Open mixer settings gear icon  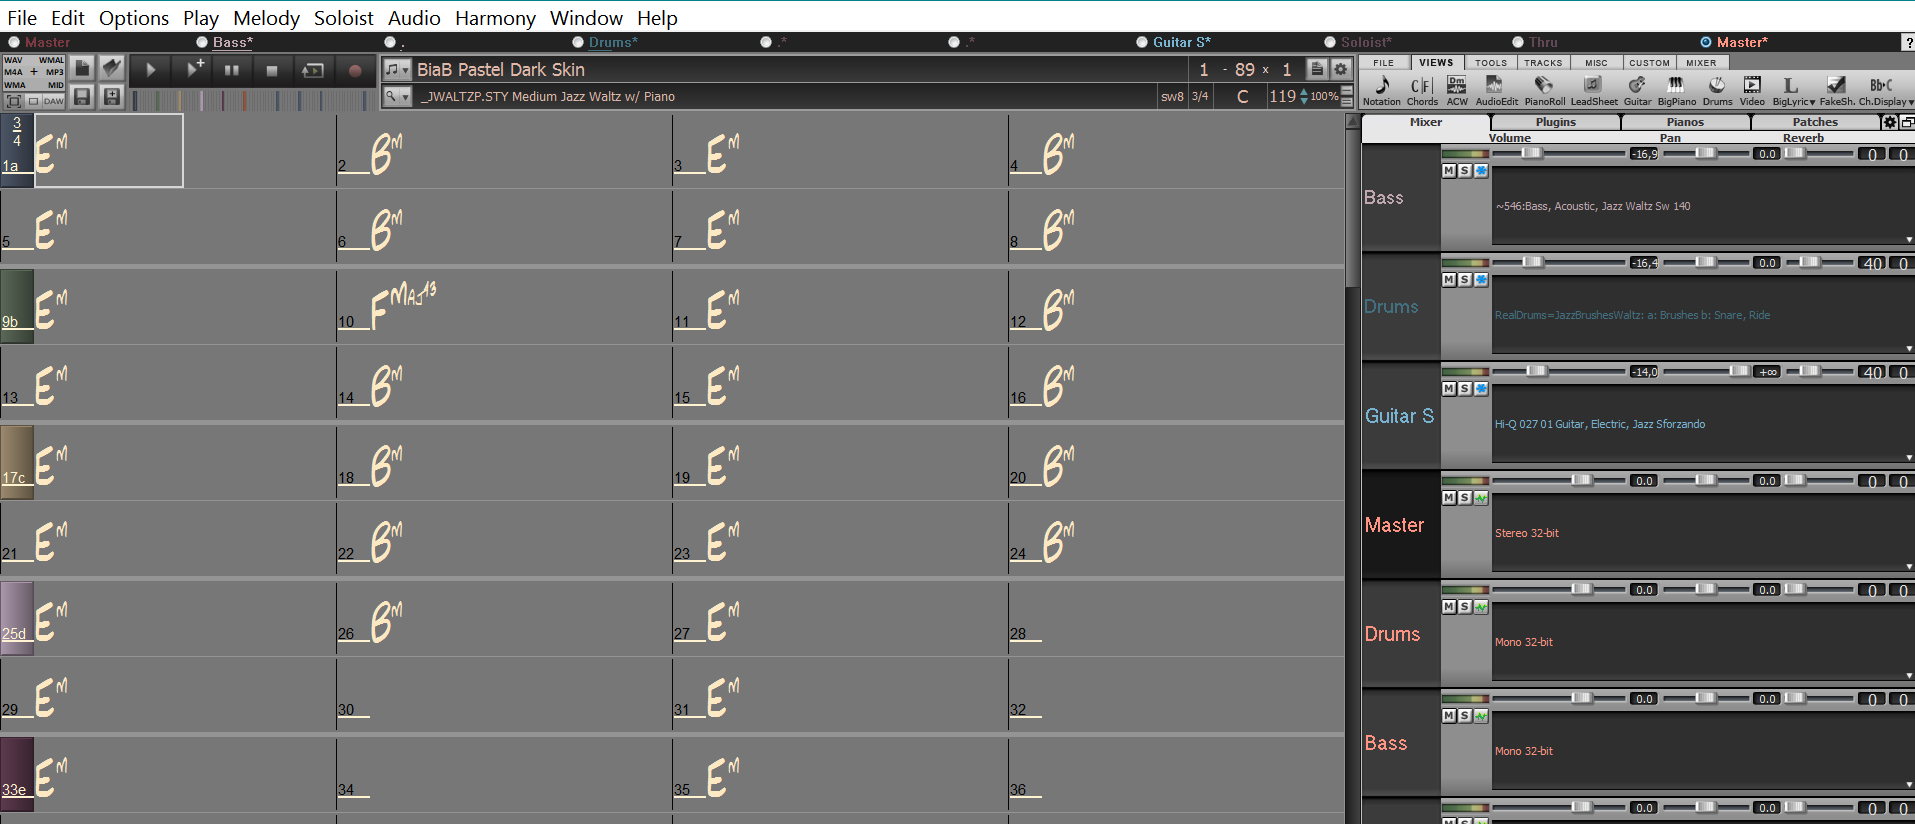pyautogui.click(x=1889, y=122)
